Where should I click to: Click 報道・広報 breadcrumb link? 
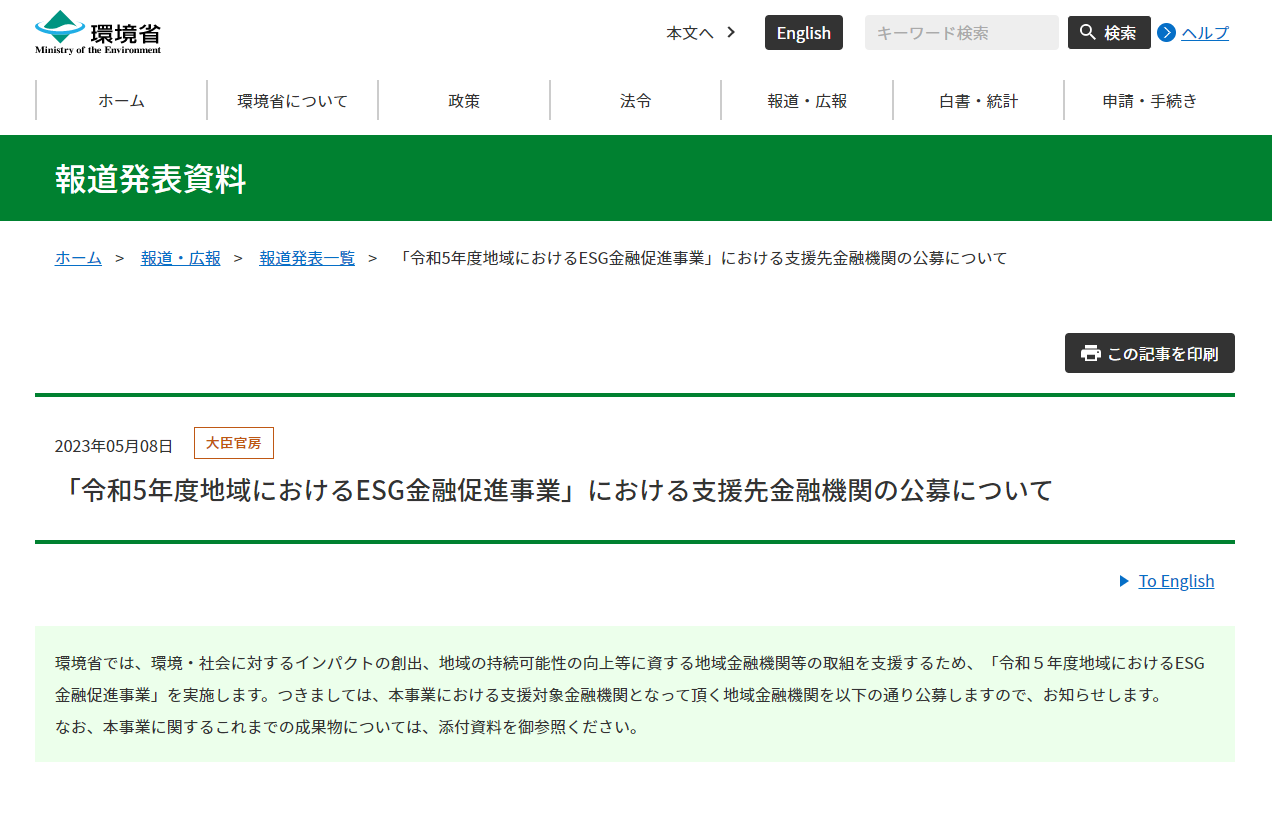[x=181, y=258]
